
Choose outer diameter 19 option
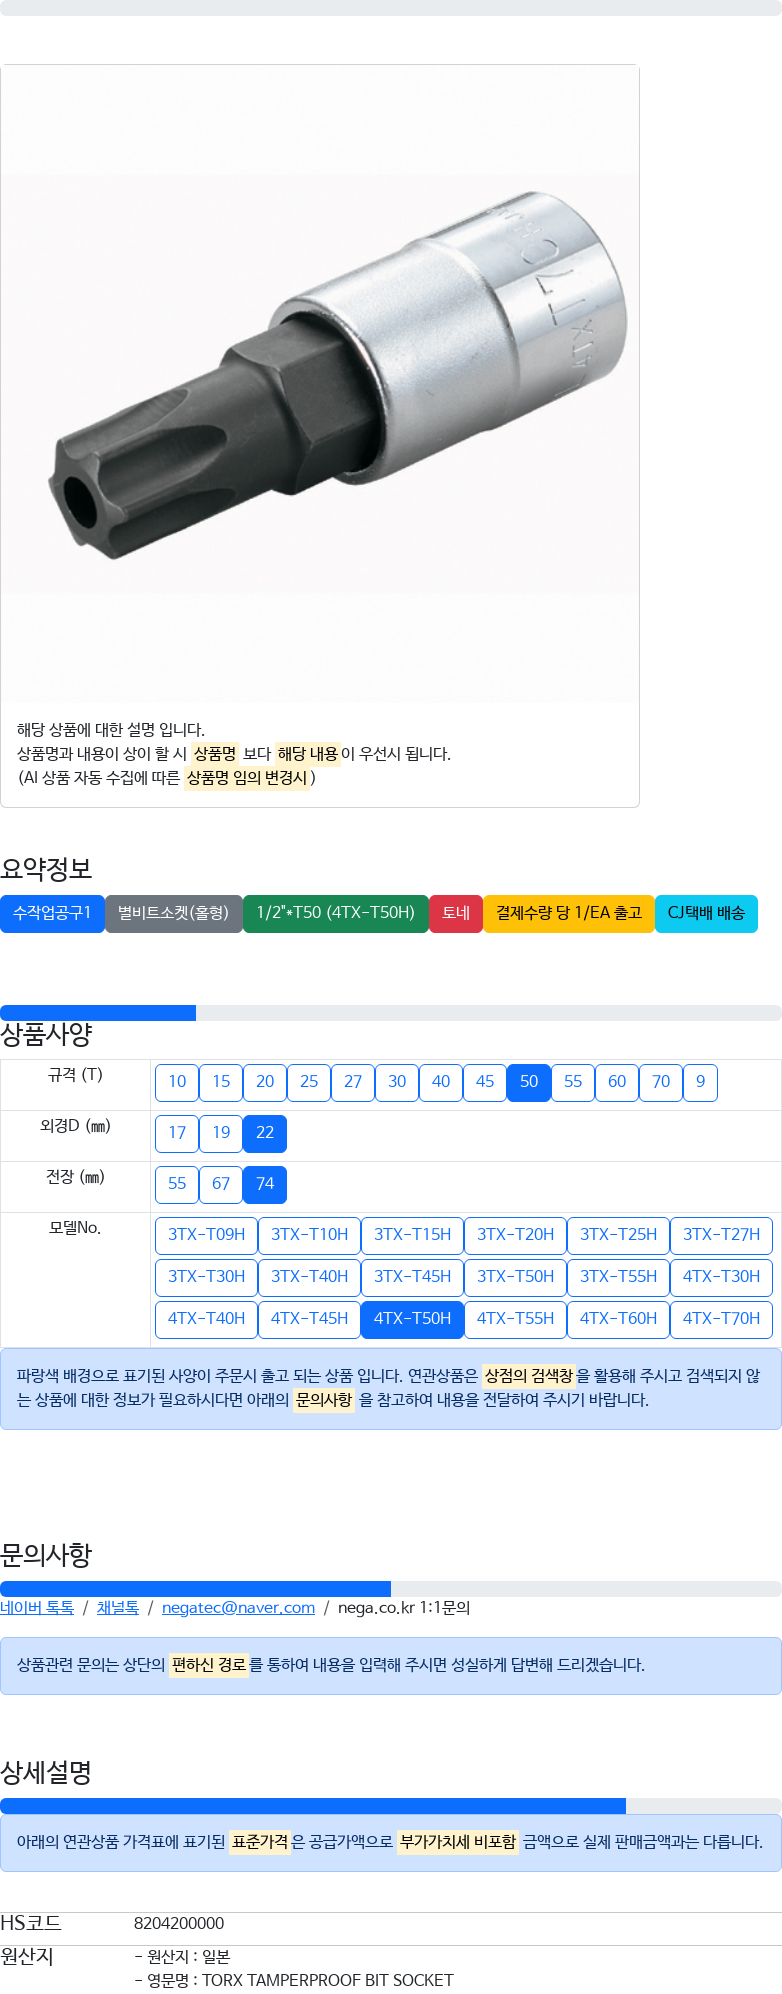click(221, 1133)
